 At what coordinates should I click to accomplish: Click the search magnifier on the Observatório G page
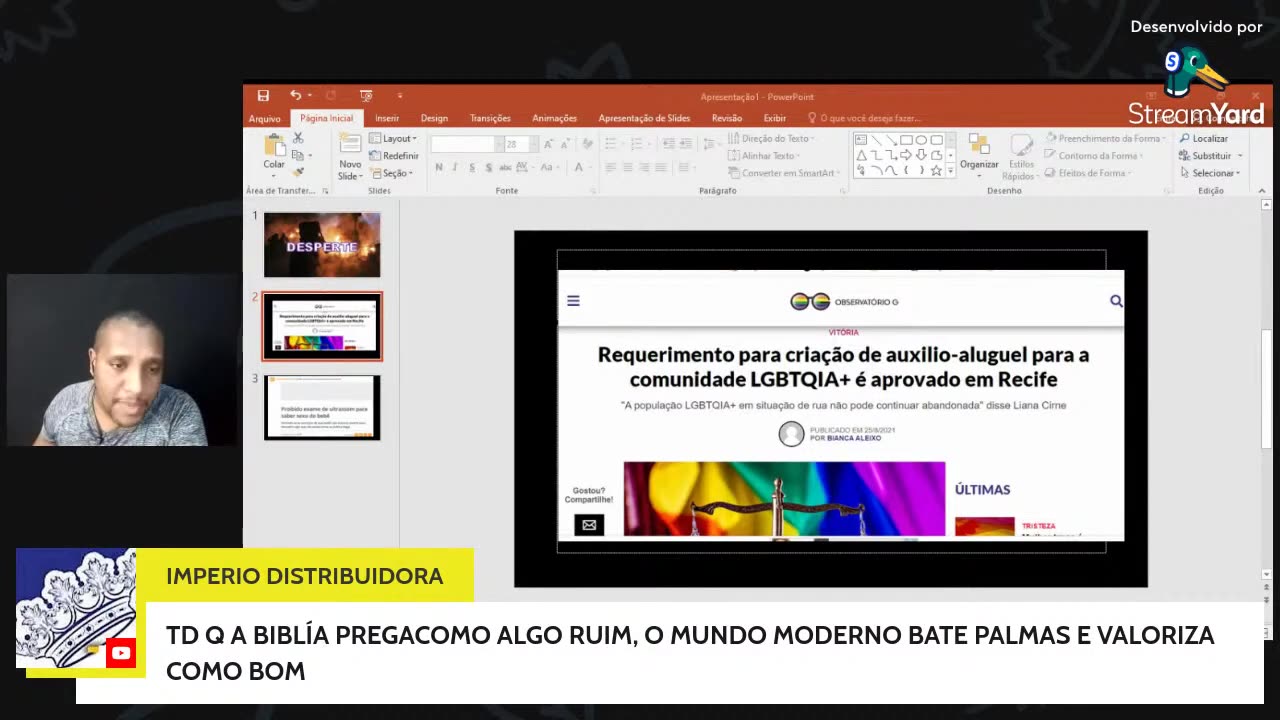coord(1116,300)
